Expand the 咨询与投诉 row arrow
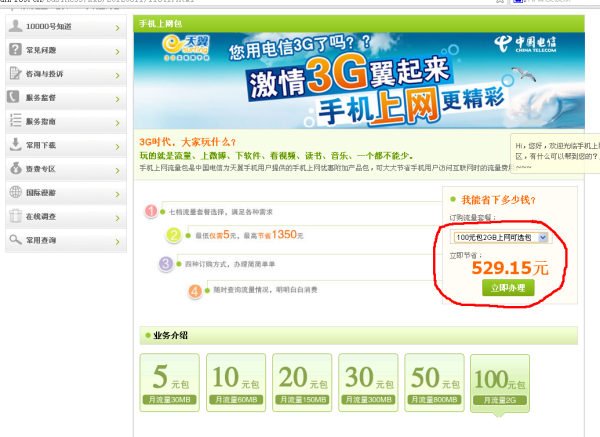600x437 pixels. coord(117,75)
